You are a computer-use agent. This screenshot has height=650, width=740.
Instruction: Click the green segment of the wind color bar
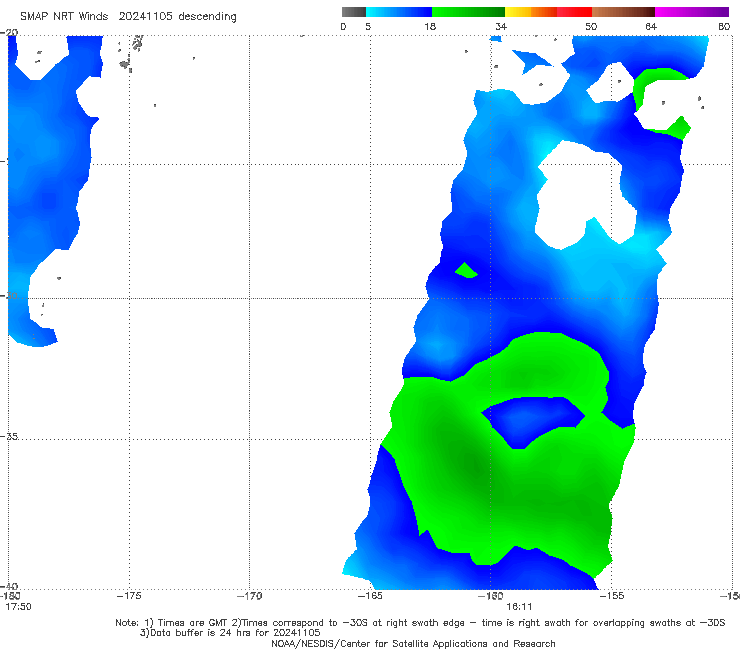(x=468, y=12)
